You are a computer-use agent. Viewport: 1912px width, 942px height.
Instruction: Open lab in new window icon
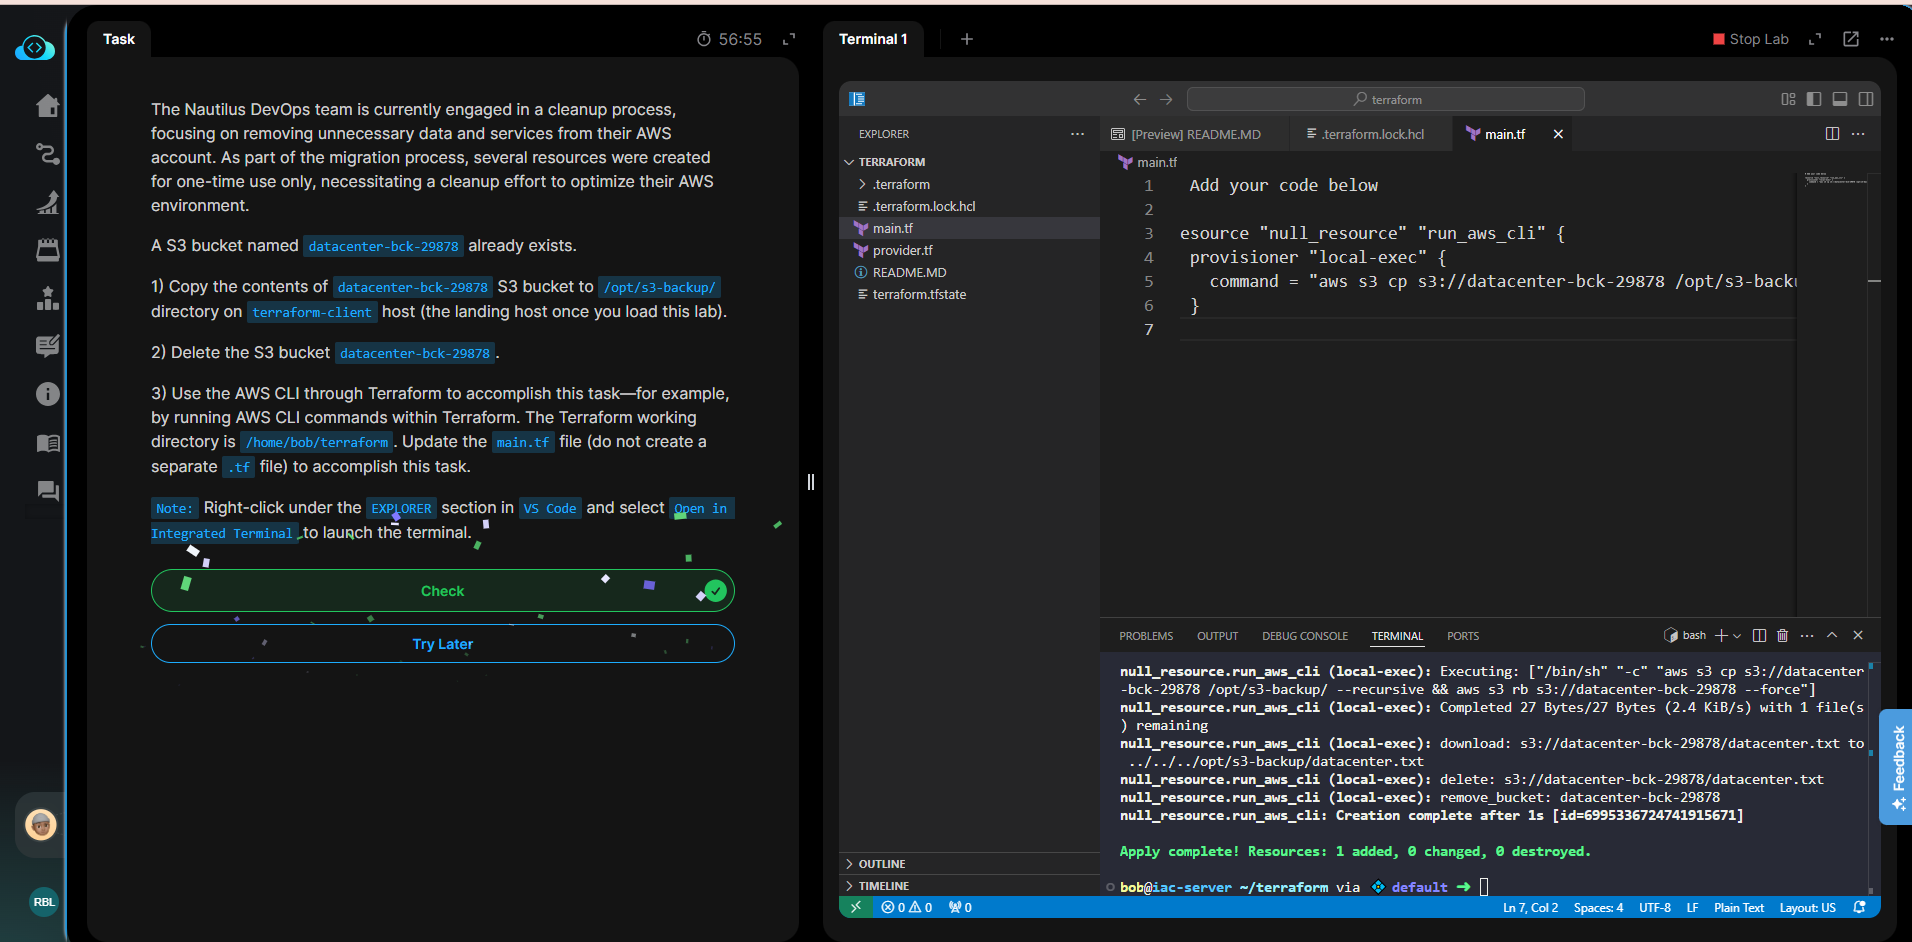pyautogui.click(x=1851, y=39)
